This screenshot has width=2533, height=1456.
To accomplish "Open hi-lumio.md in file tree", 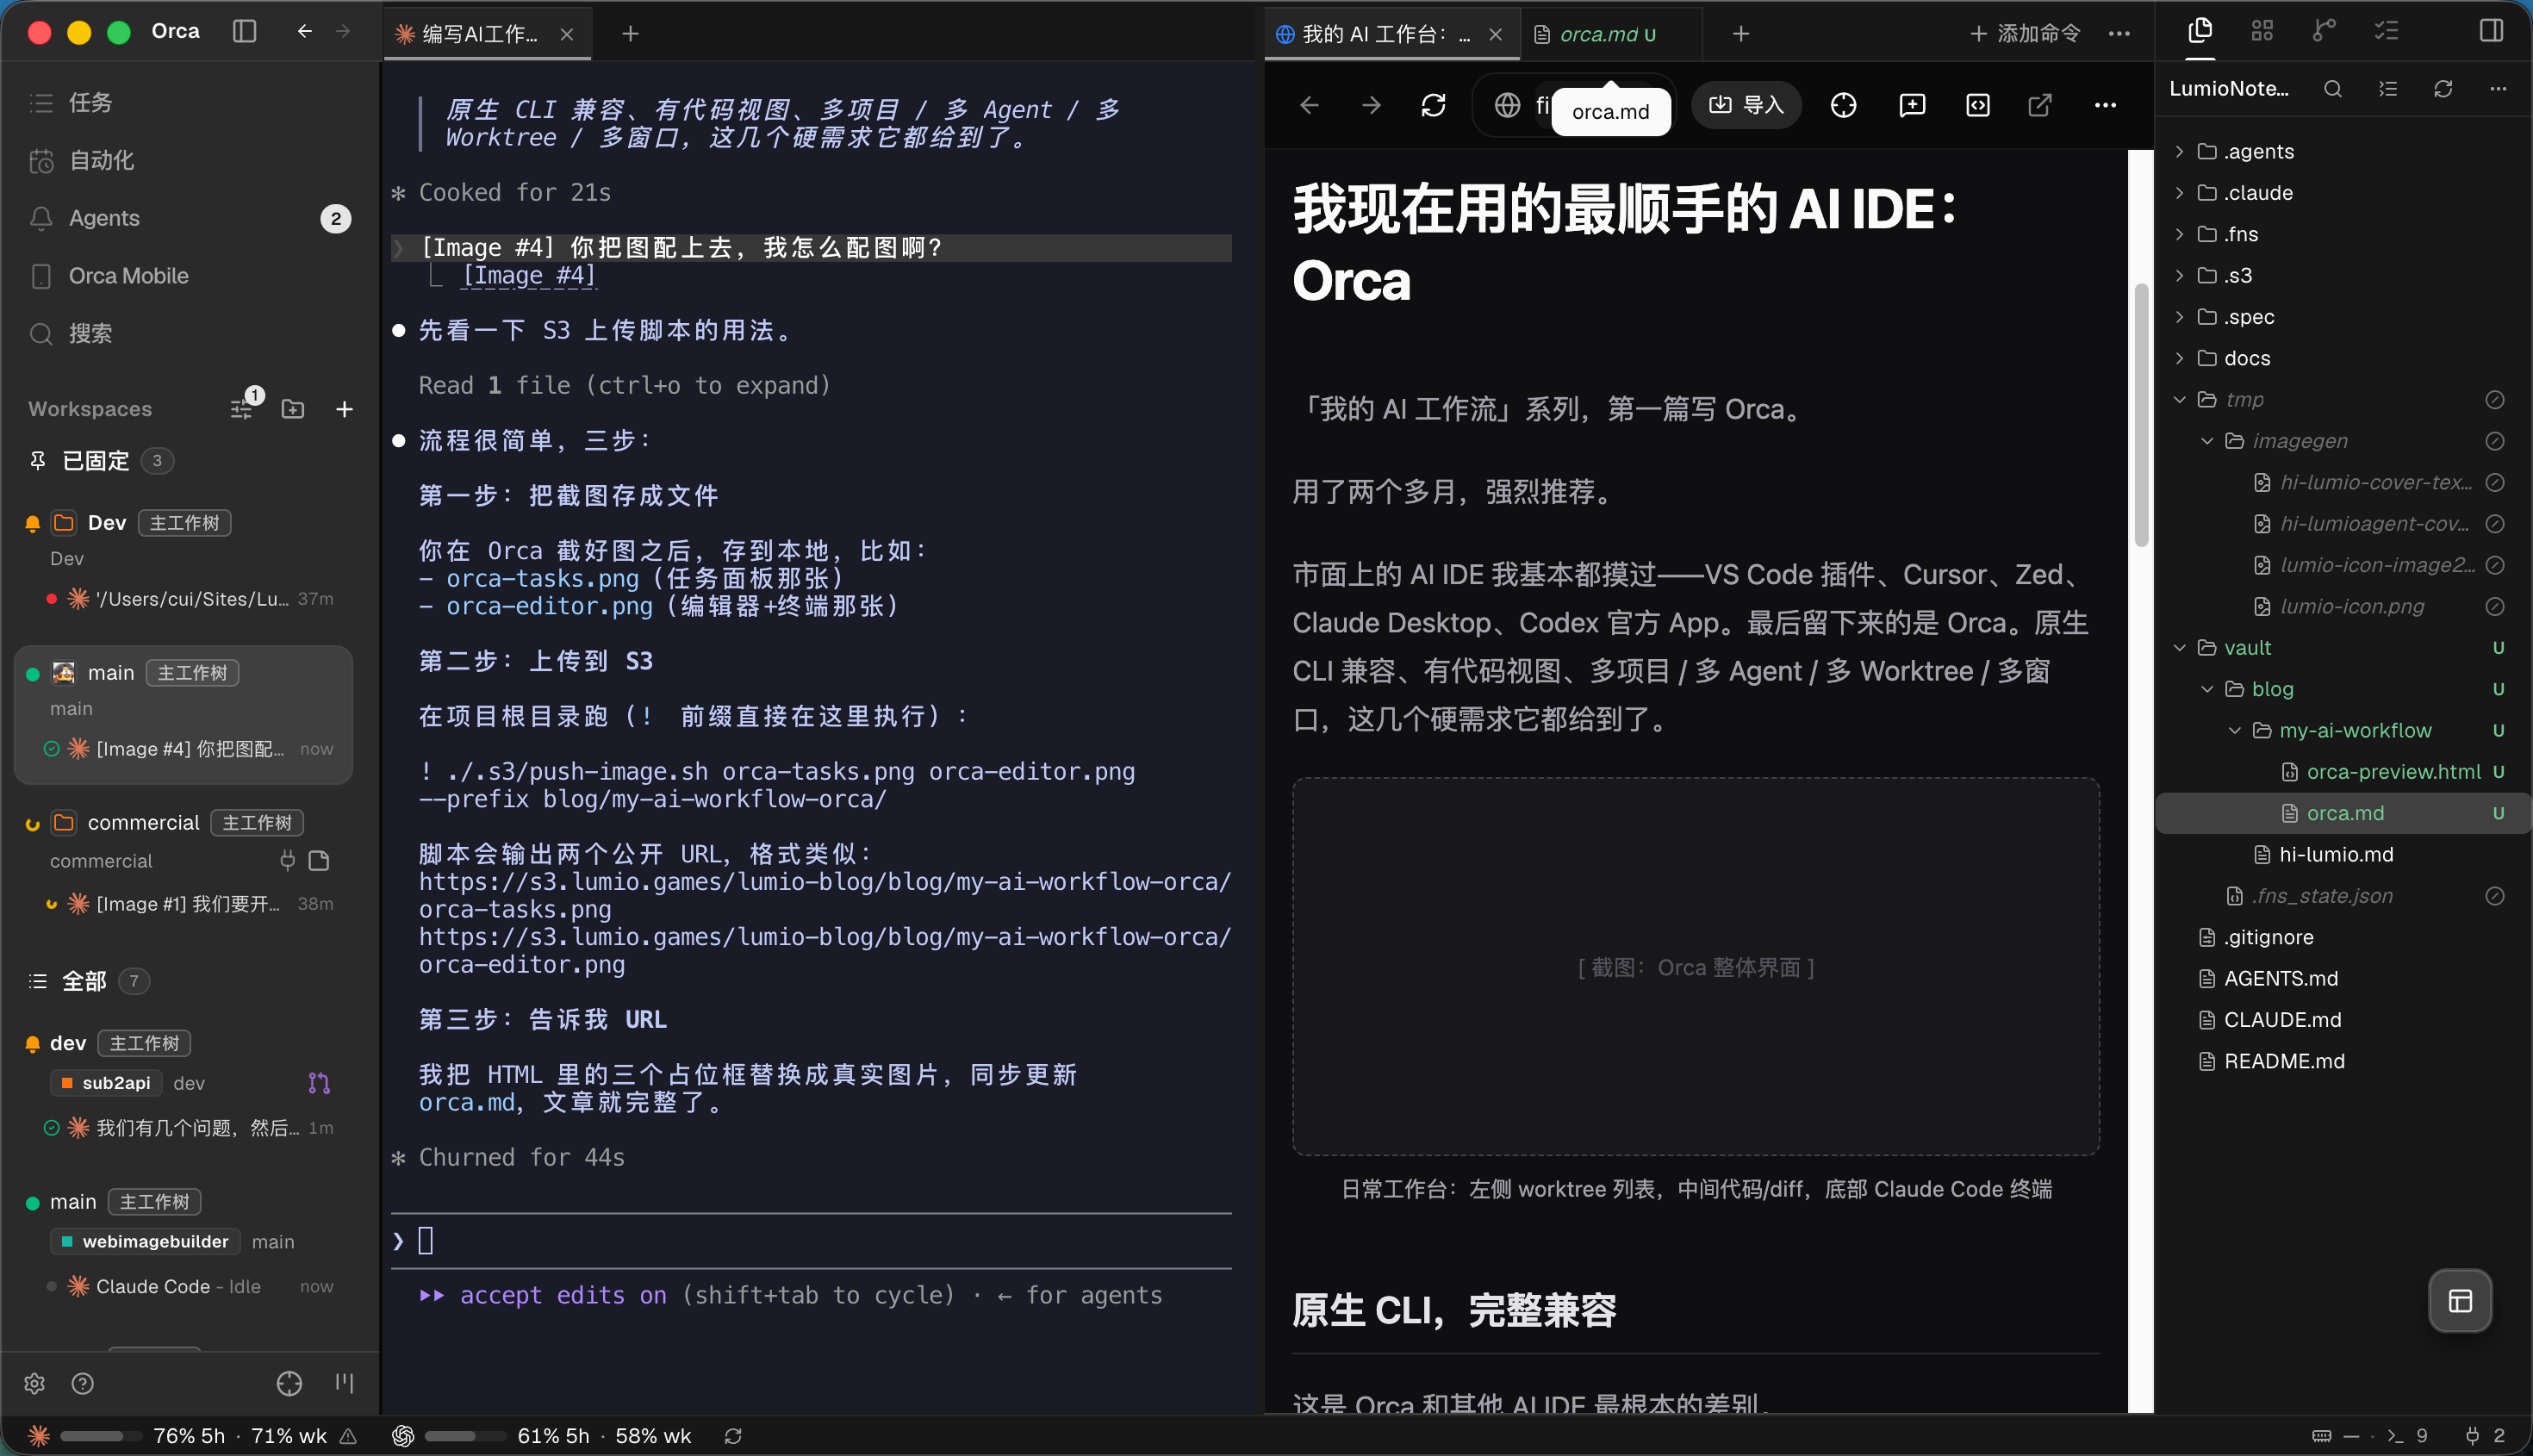I will click(2343, 855).
